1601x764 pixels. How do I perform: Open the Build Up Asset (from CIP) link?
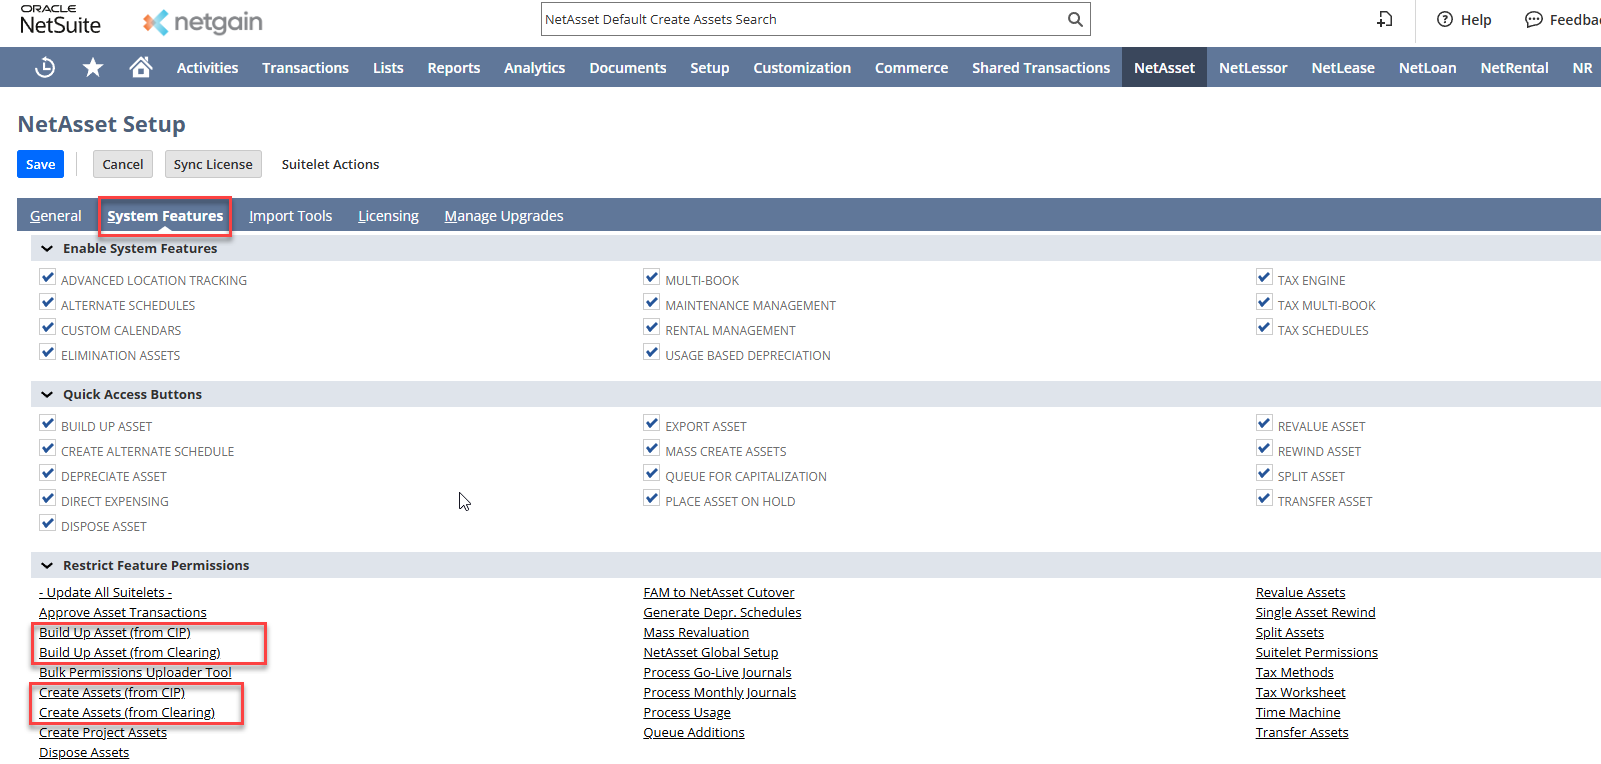tap(114, 632)
